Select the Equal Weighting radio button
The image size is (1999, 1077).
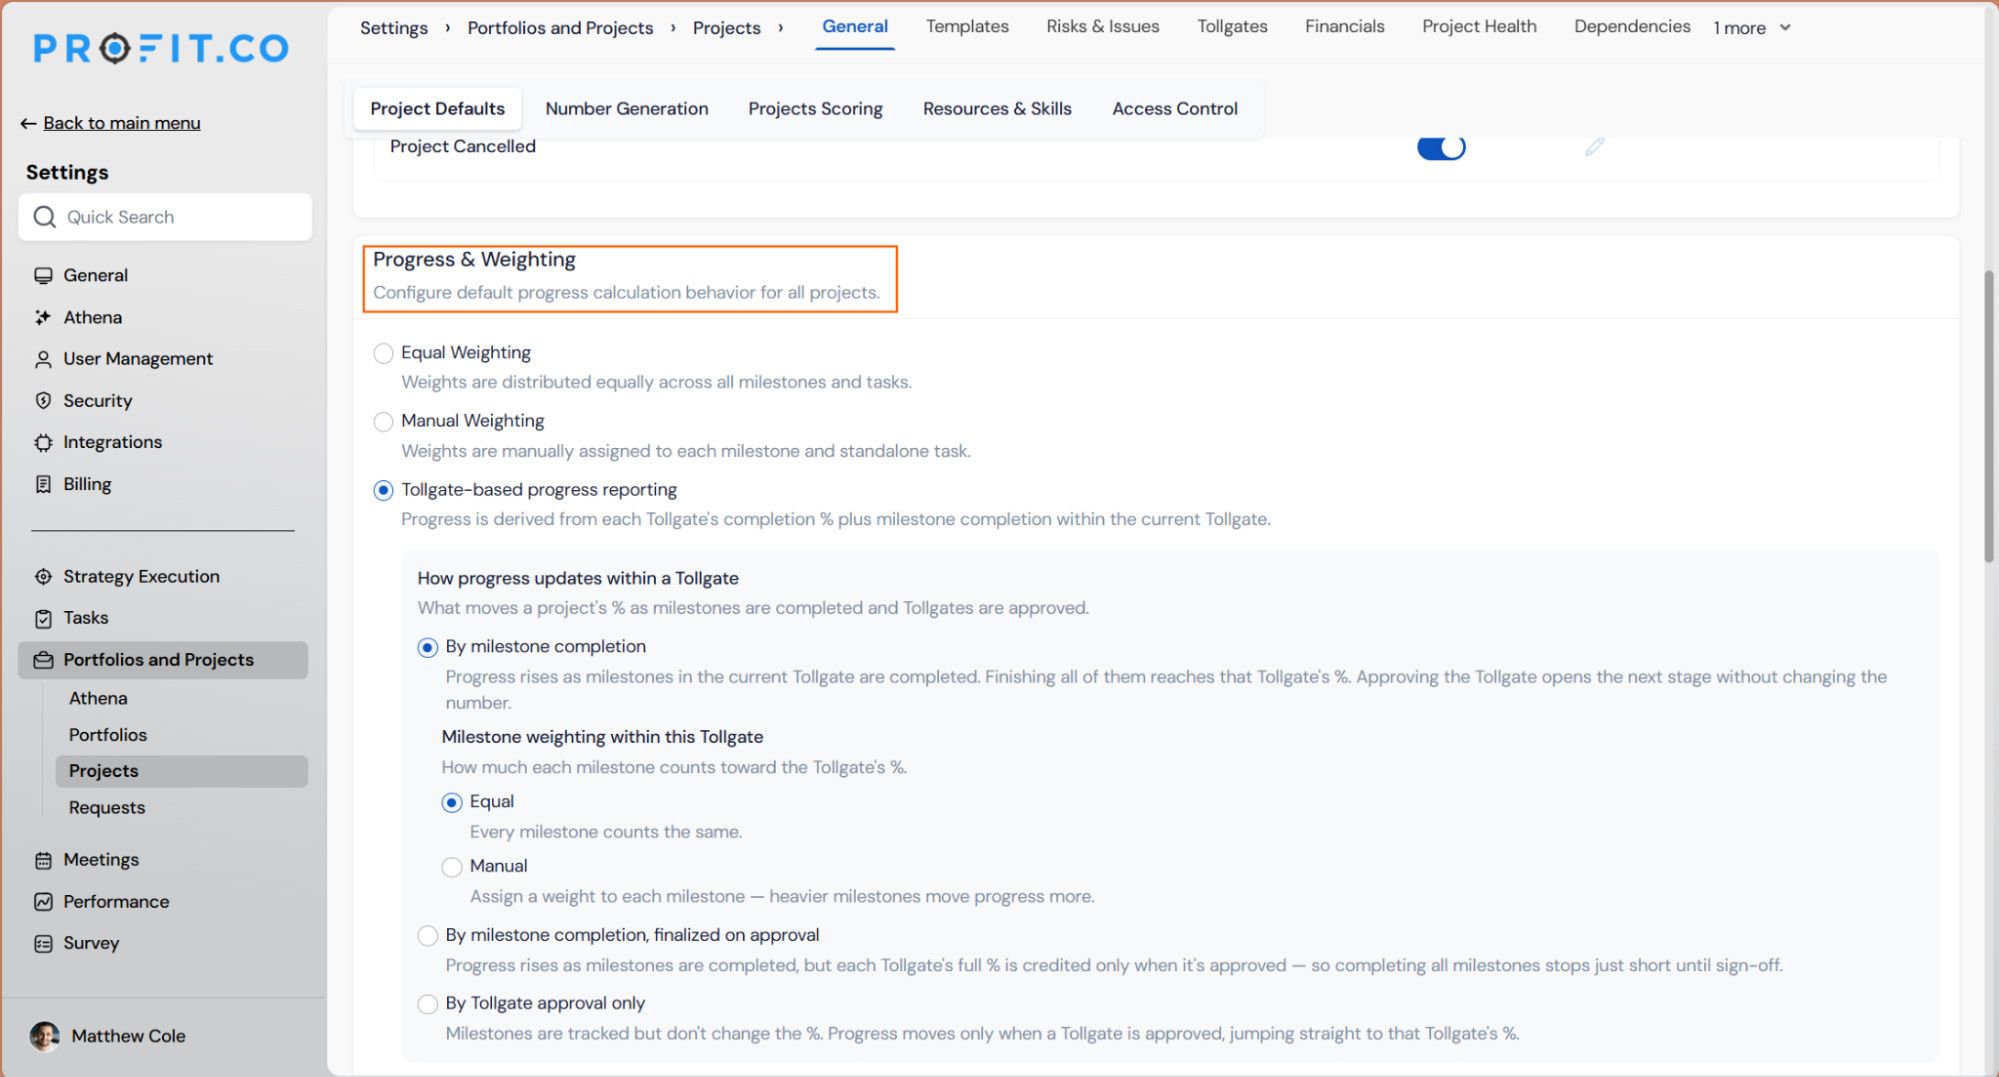(383, 353)
